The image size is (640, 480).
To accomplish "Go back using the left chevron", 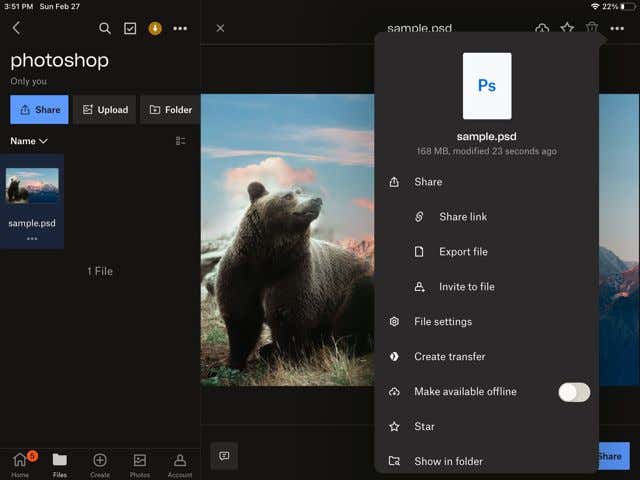I will [x=16, y=28].
